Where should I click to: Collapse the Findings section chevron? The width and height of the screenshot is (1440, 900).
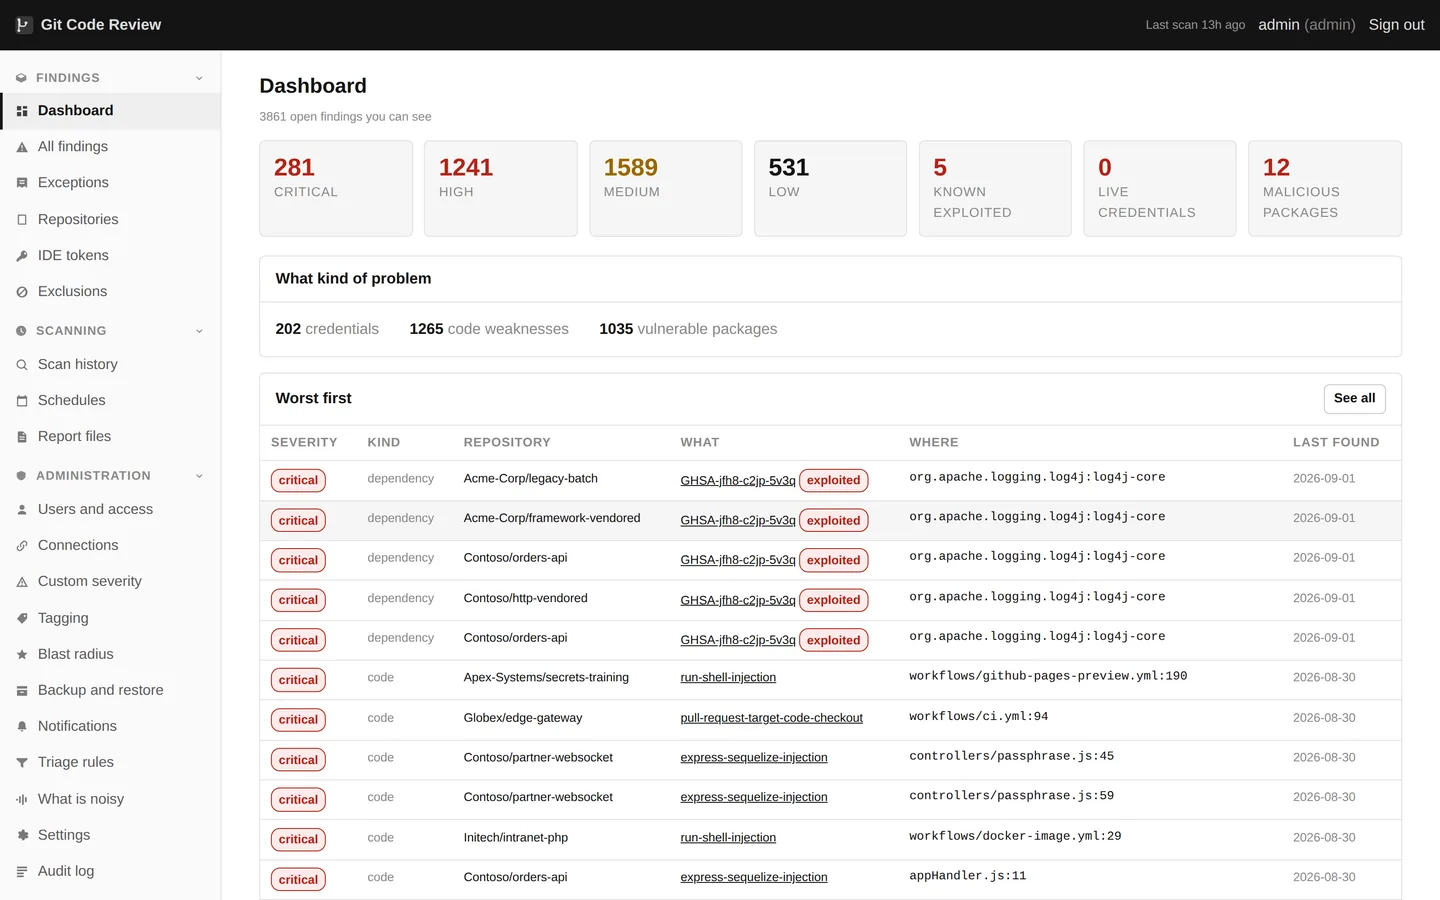[x=199, y=78]
